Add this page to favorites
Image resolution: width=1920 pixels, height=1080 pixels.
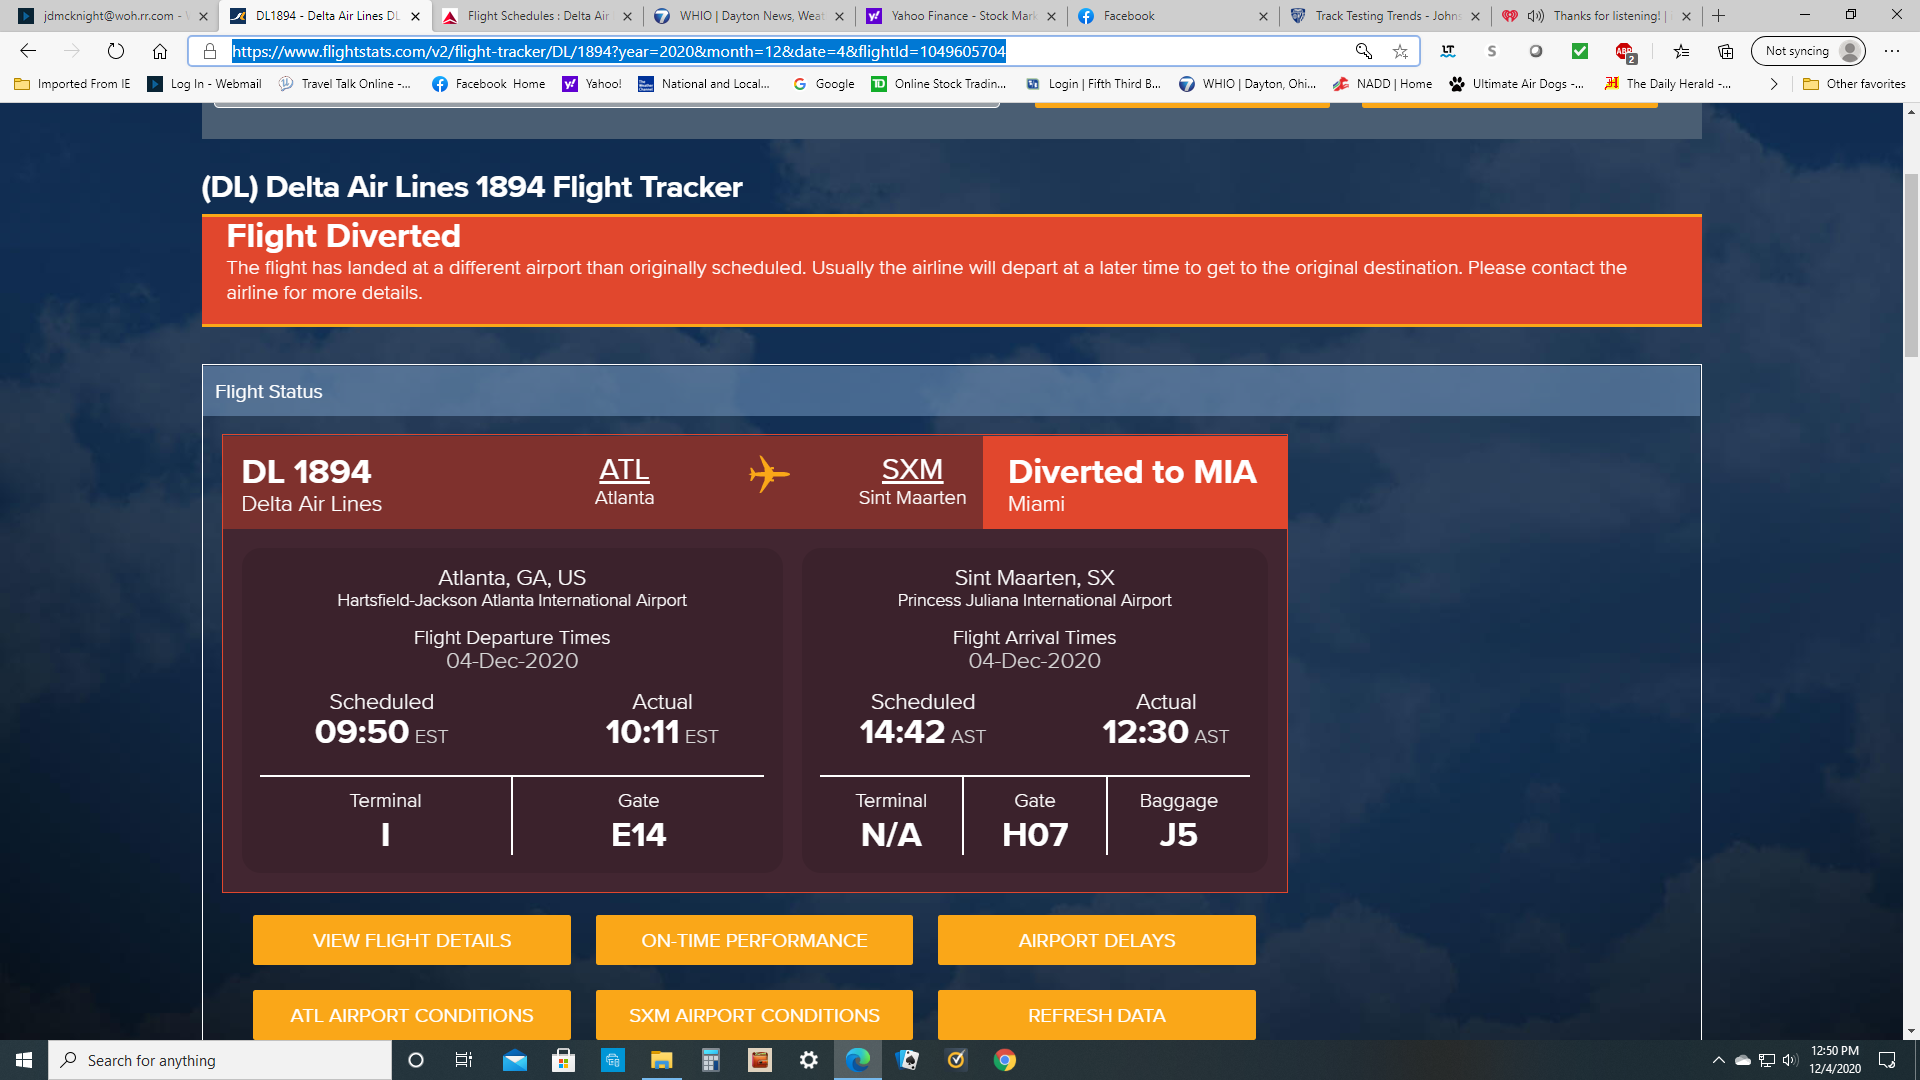point(1400,51)
